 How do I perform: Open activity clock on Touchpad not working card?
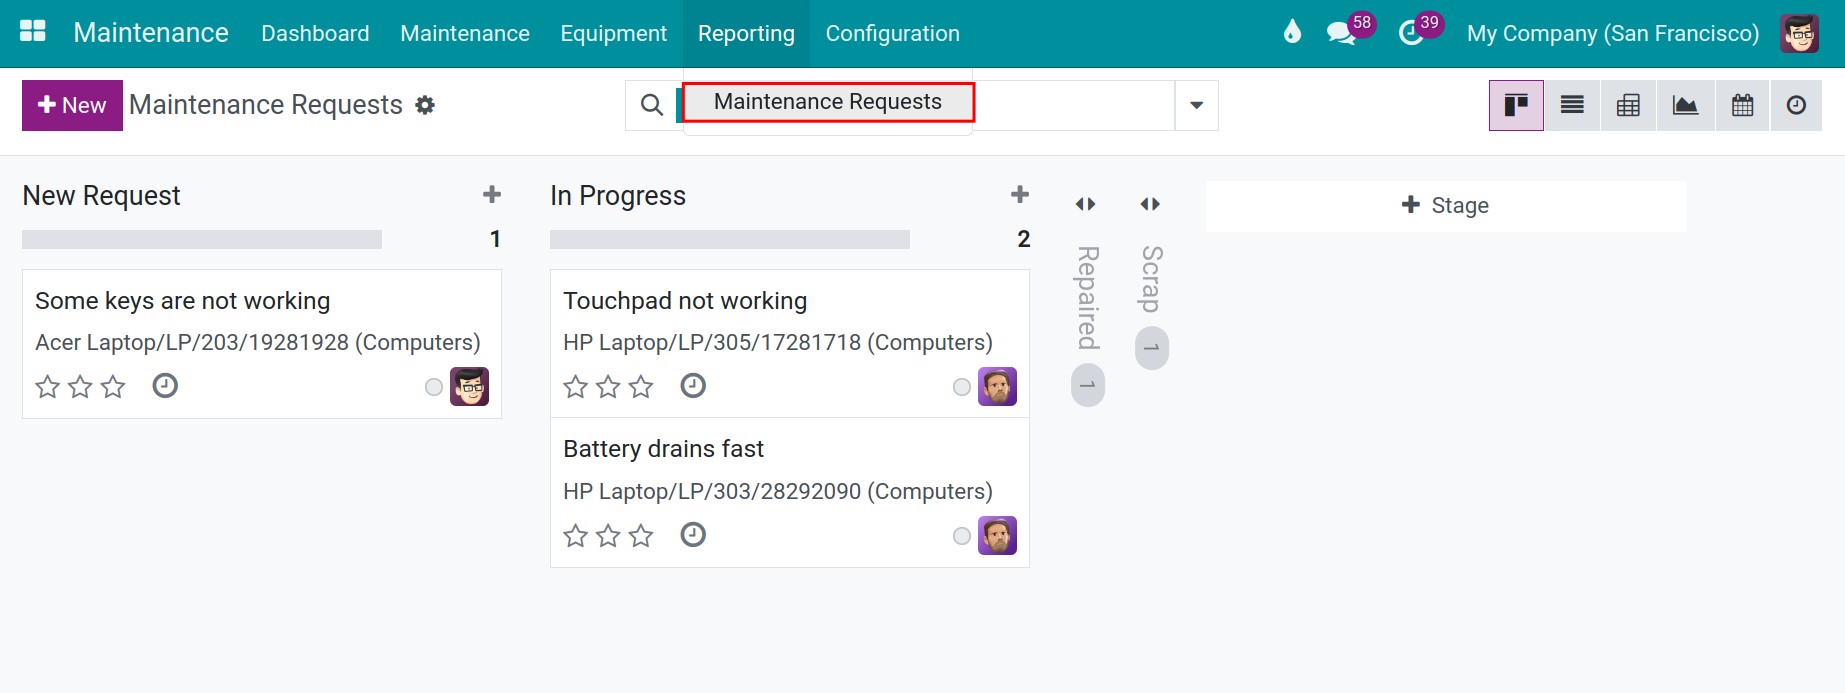[x=693, y=385]
